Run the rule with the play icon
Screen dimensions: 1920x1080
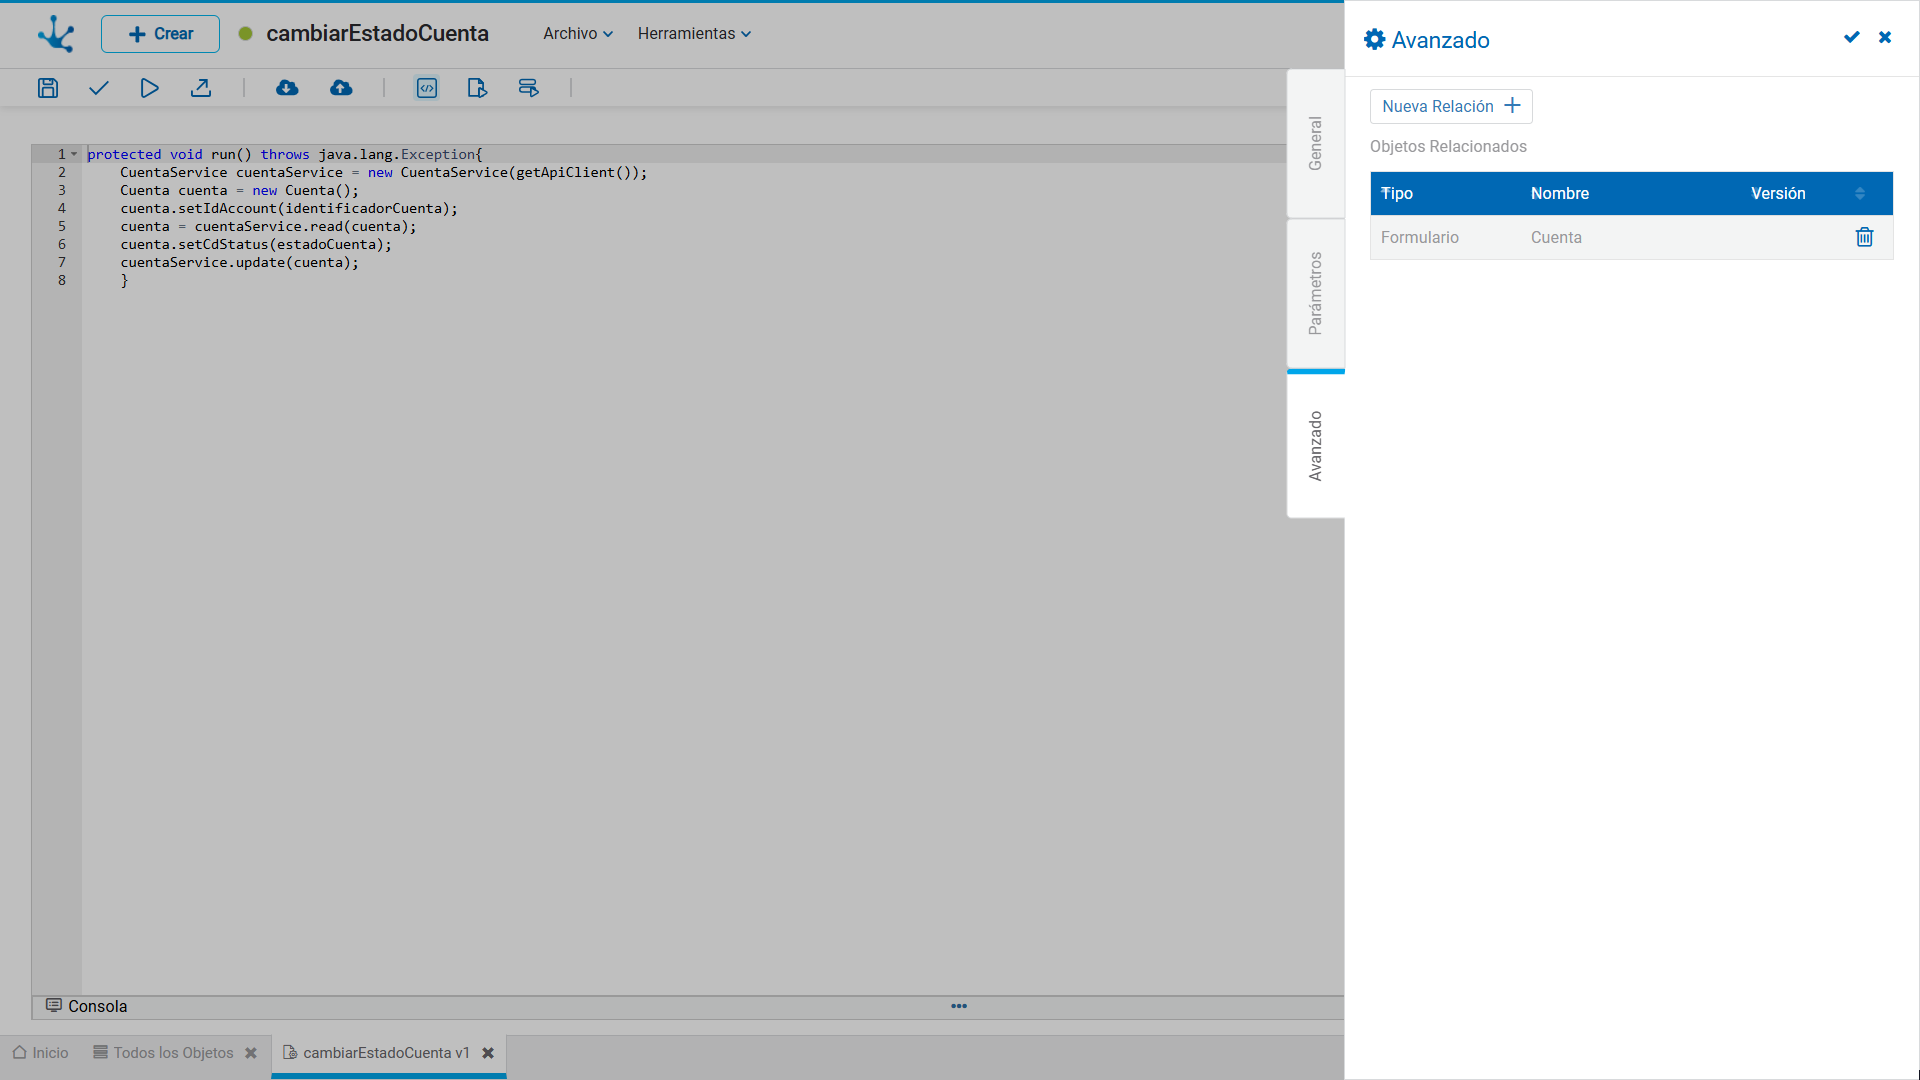pyautogui.click(x=149, y=88)
